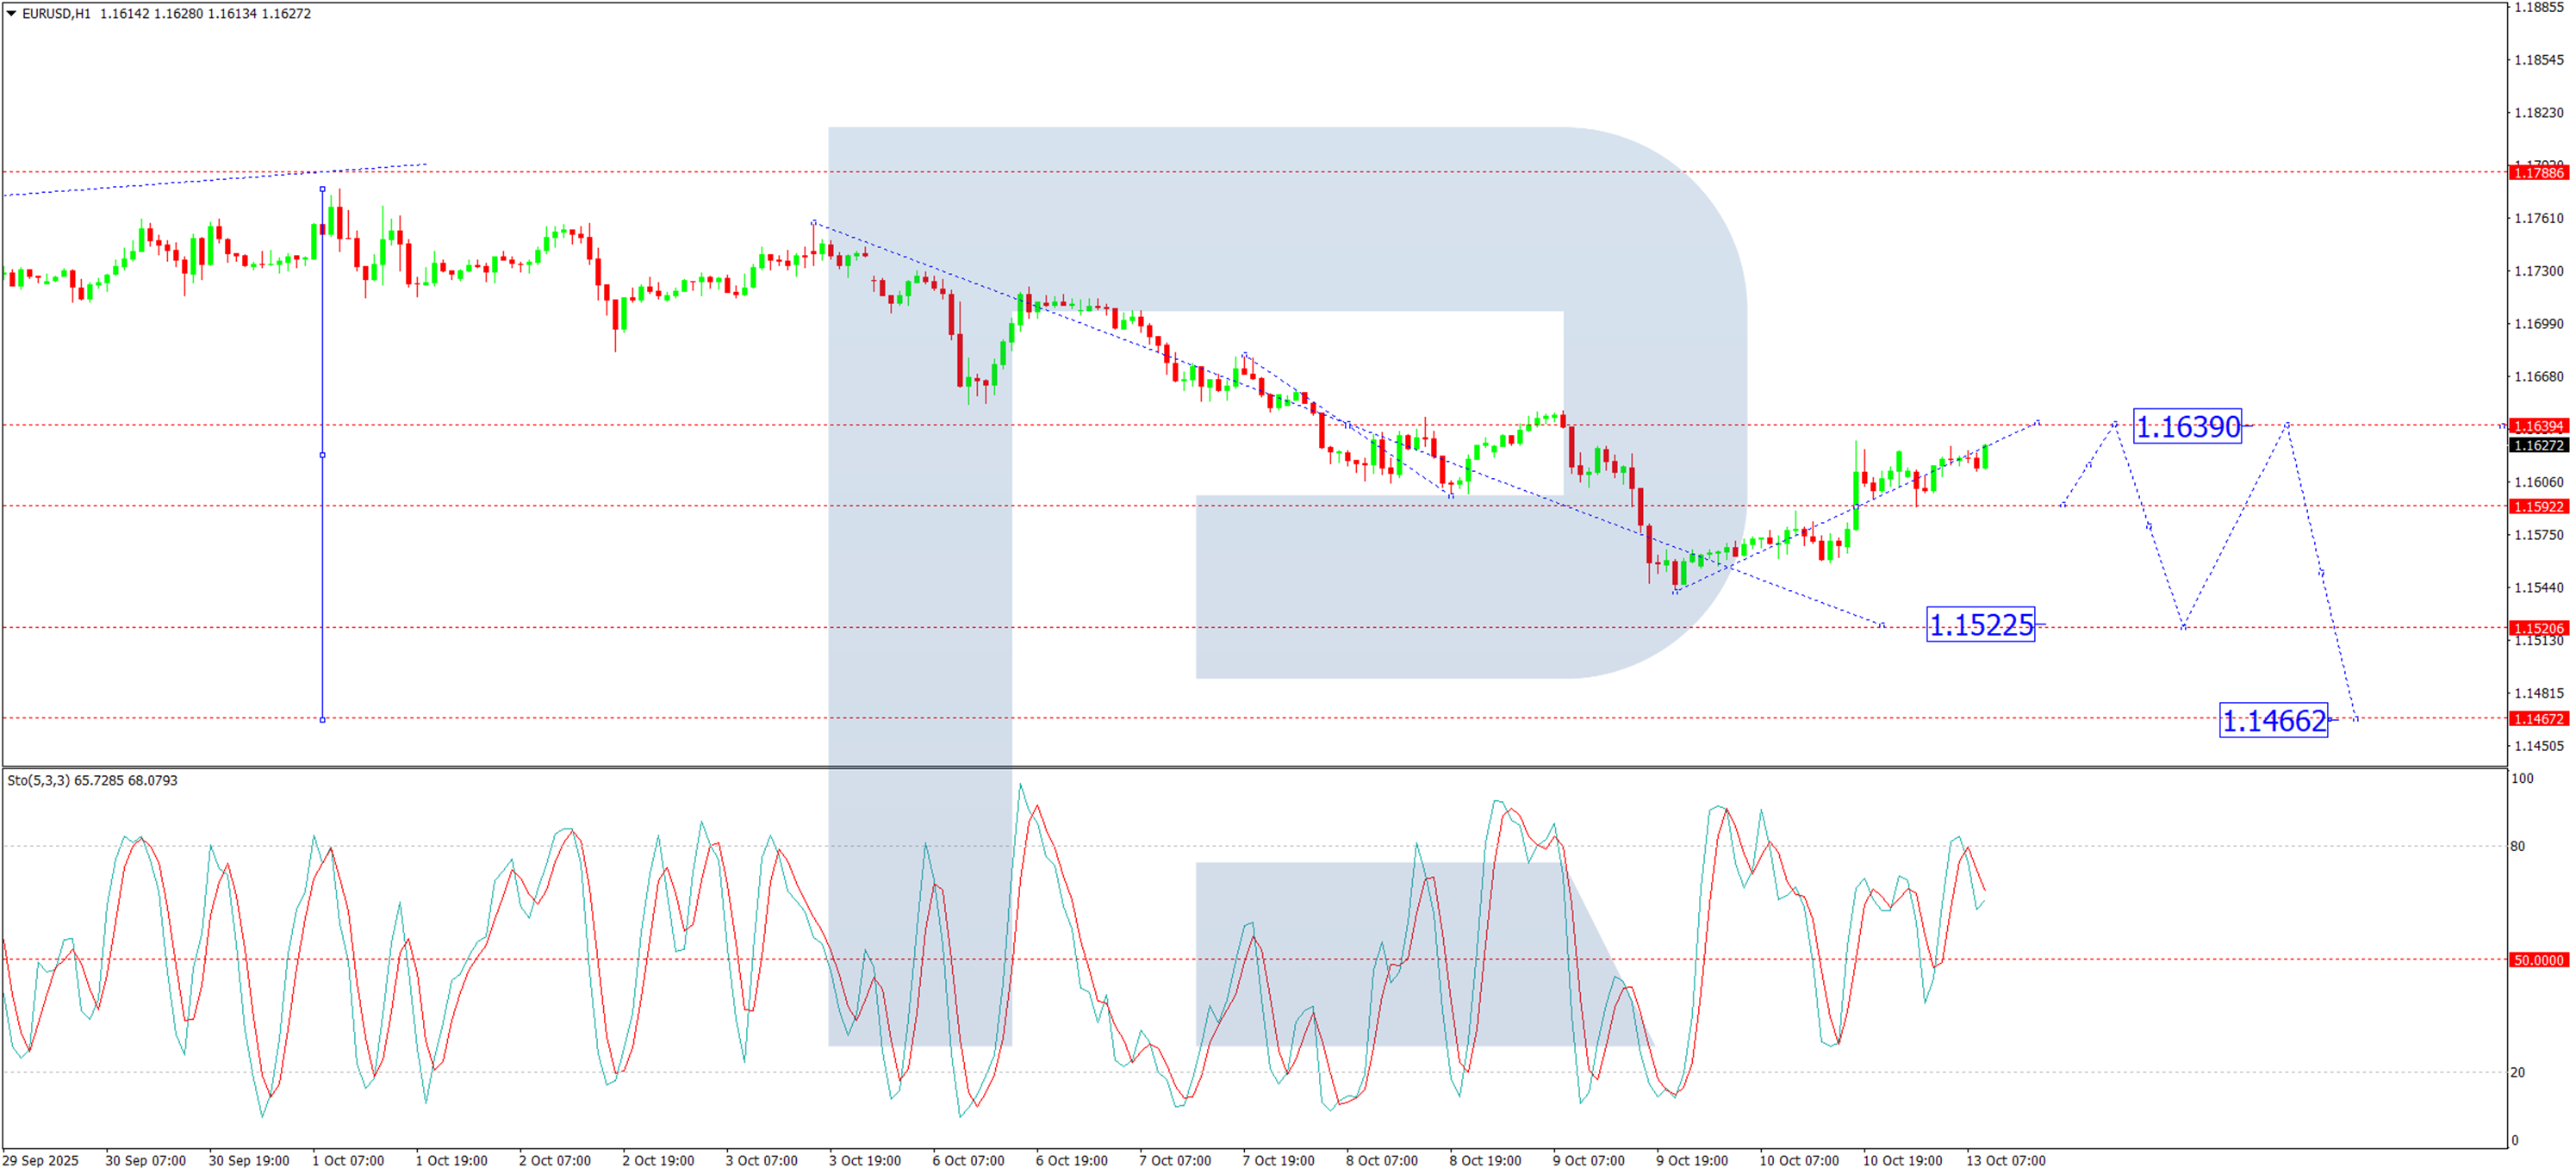Viewport: 2576px width, 1174px height.
Task: Click the EURUSD,H1 chart title text
Action: point(56,14)
